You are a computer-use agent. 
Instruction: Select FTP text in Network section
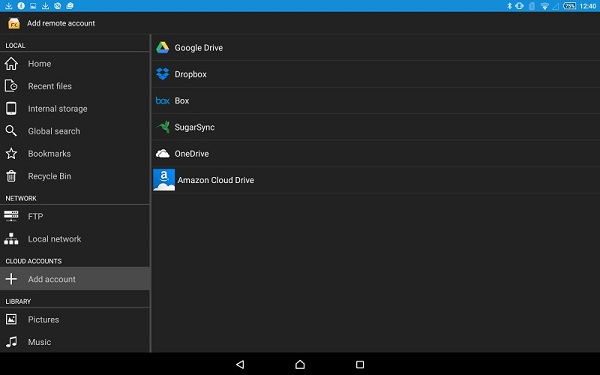coord(35,216)
